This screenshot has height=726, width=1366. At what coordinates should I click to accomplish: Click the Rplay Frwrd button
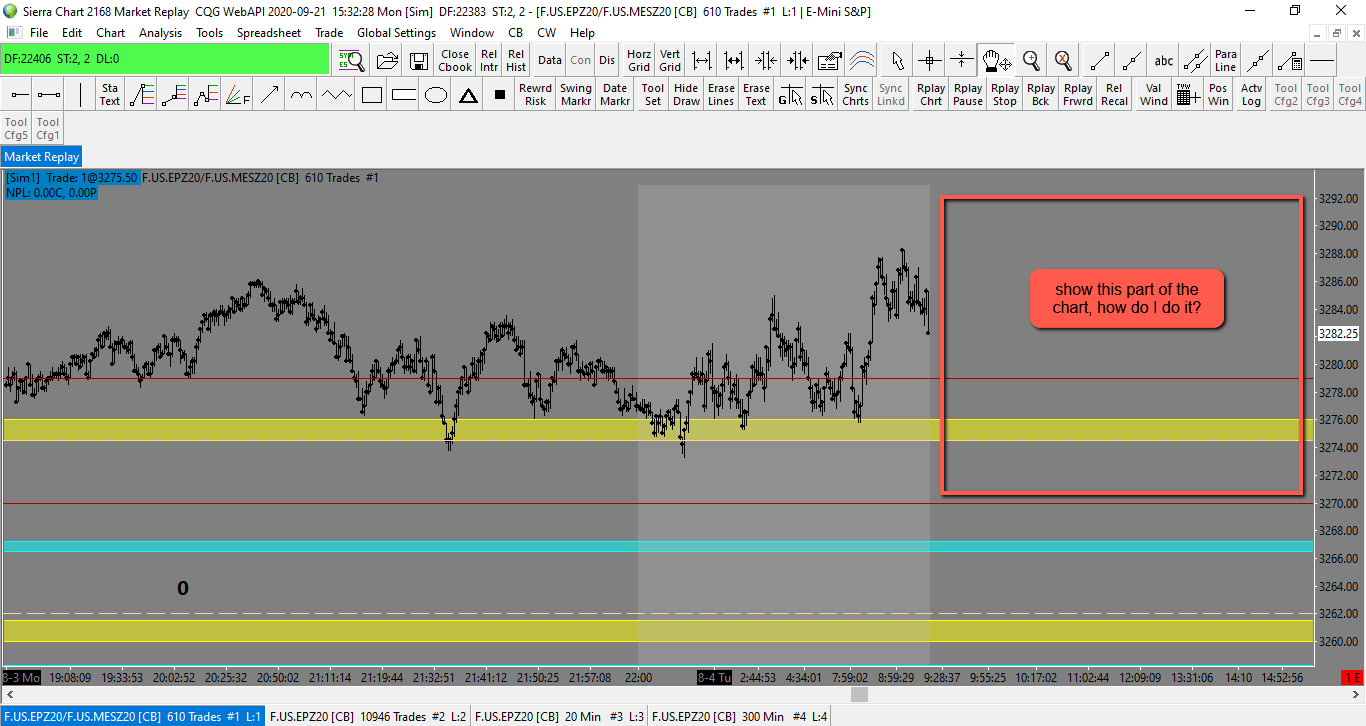[x=1078, y=95]
